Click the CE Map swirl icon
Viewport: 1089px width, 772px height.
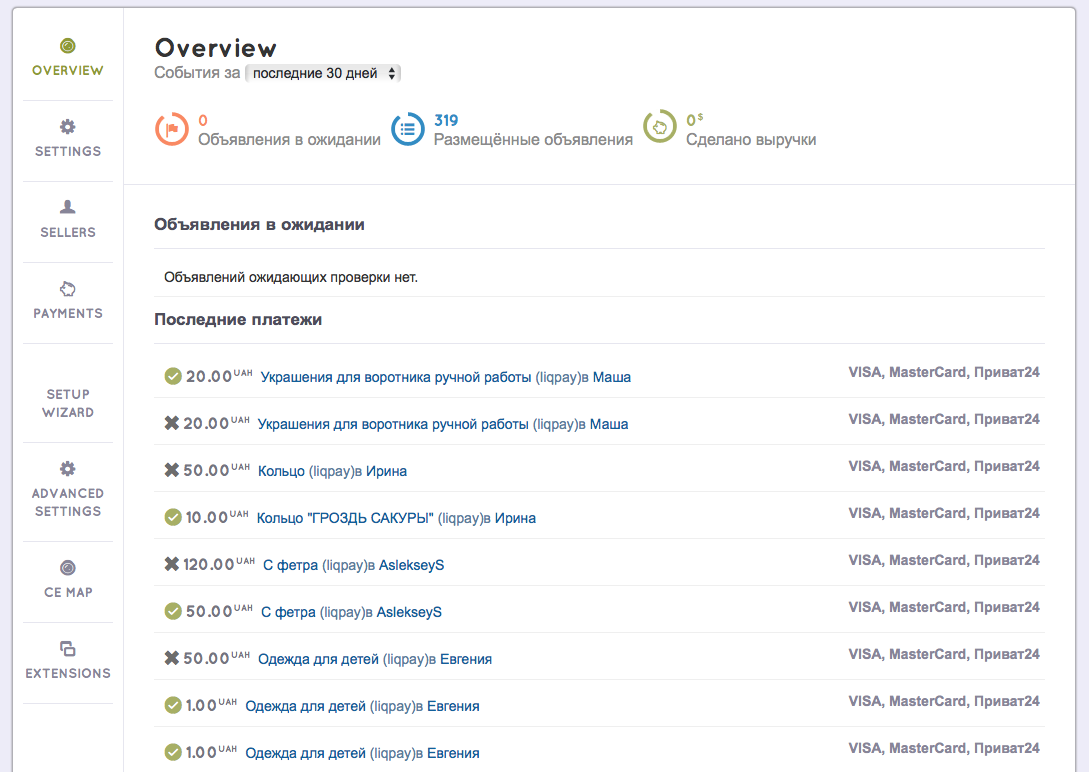67,568
